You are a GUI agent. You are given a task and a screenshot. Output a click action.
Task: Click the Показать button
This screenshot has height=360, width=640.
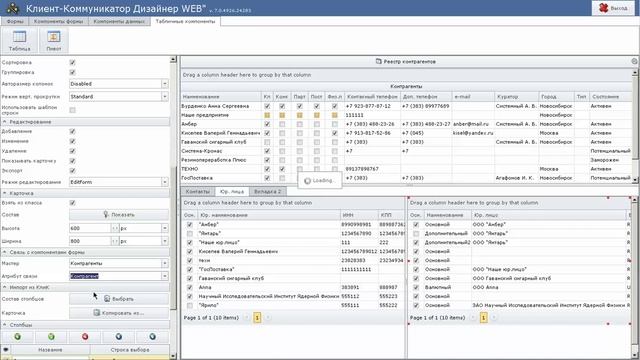click(119, 215)
